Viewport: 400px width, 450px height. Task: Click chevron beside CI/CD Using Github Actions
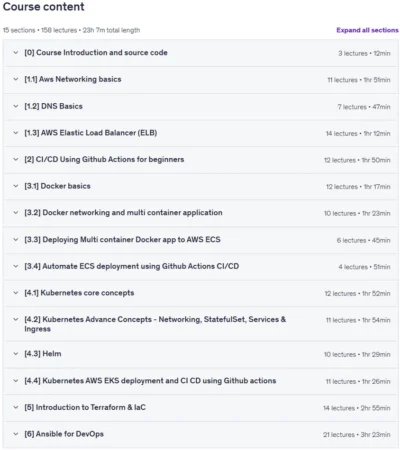(16, 159)
